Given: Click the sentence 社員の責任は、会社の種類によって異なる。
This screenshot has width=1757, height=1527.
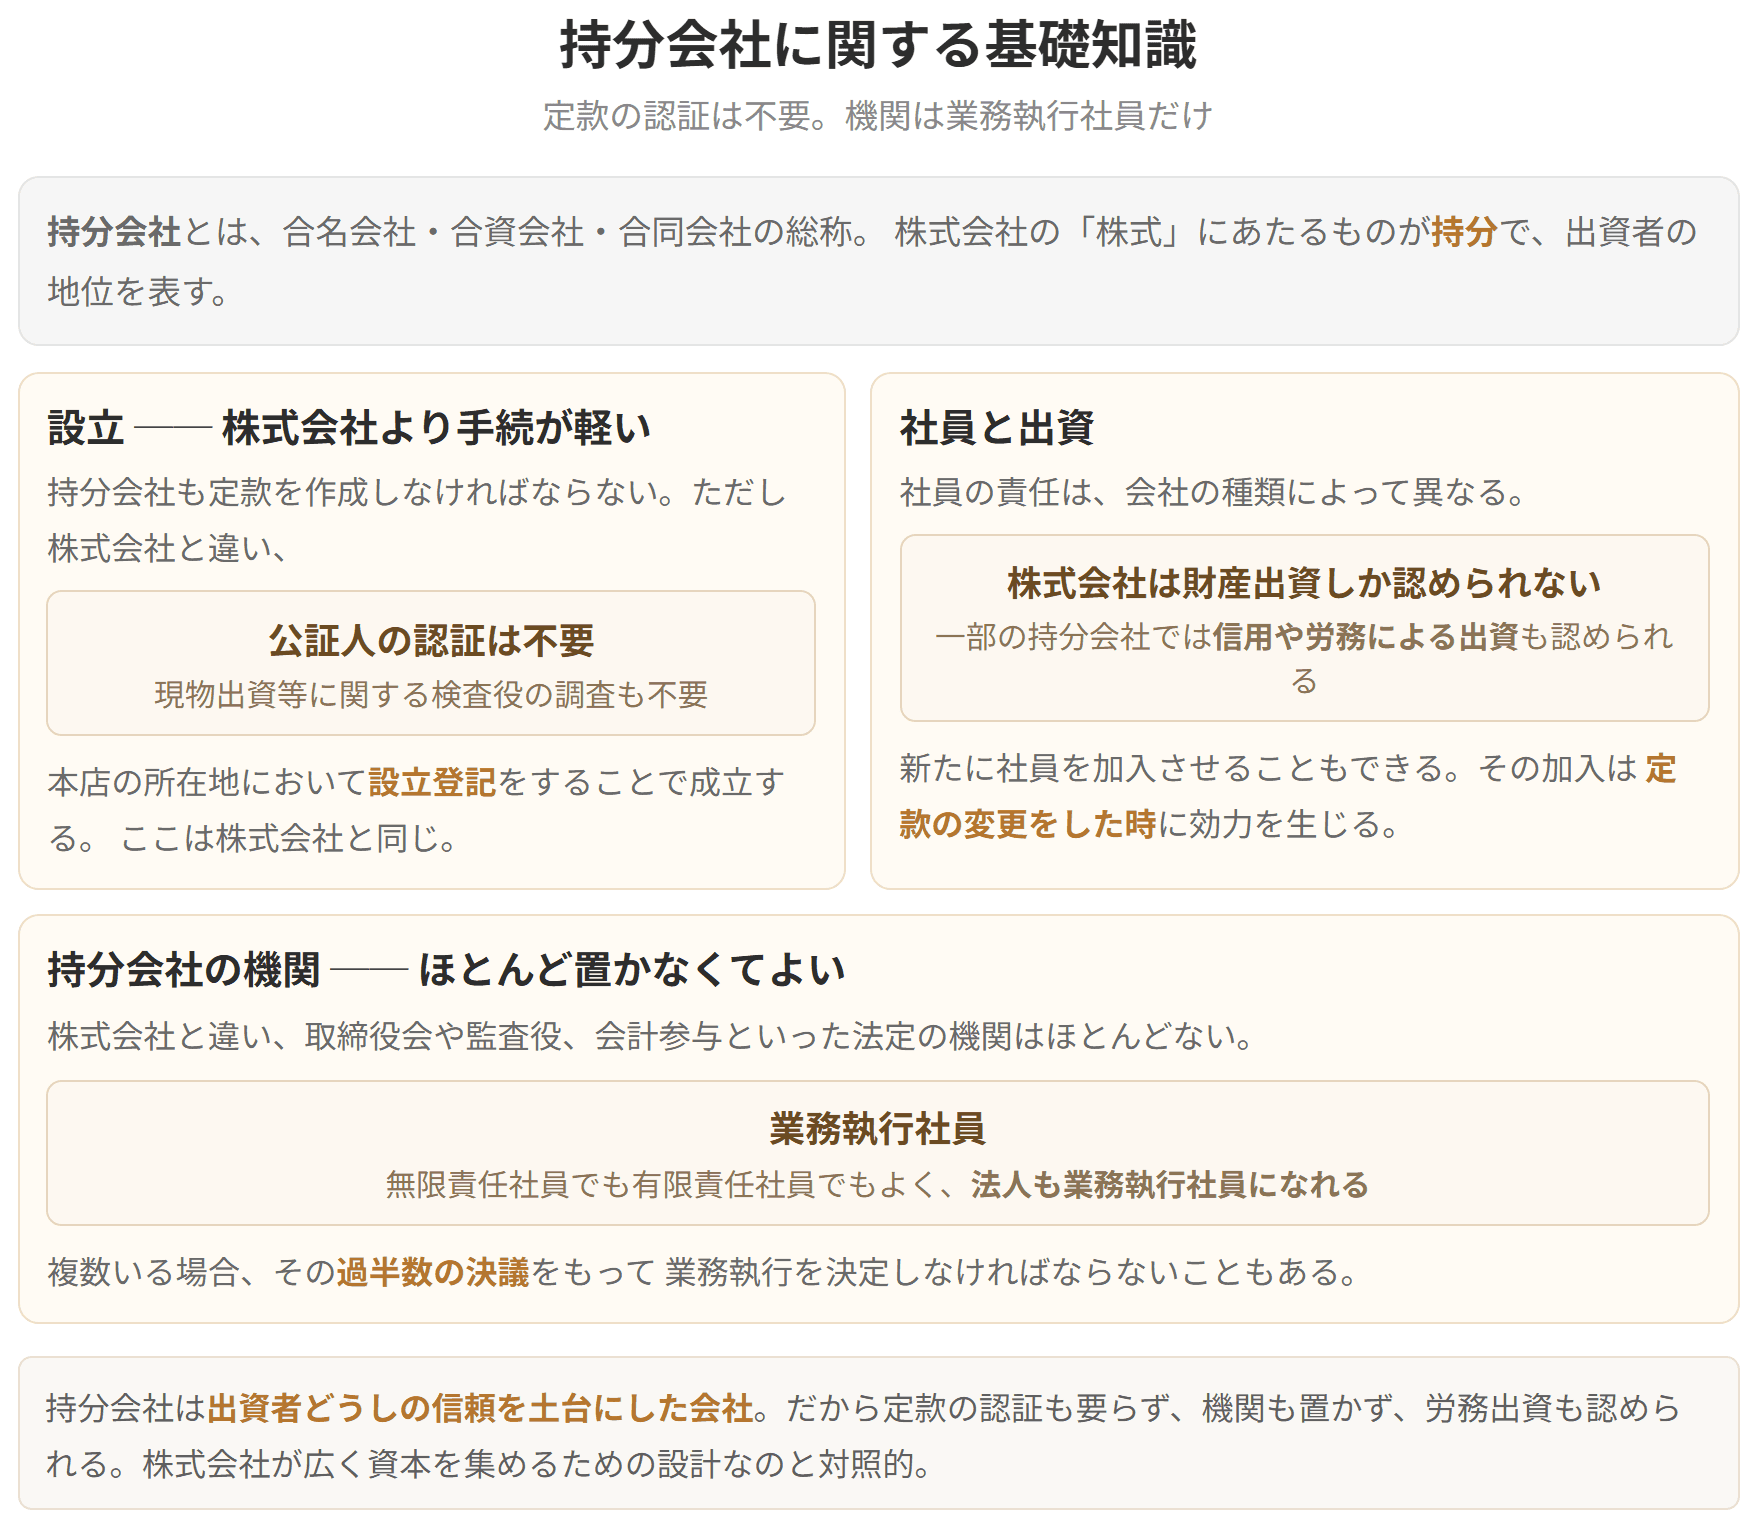Looking at the screenshot, I should (x=1213, y=492).
